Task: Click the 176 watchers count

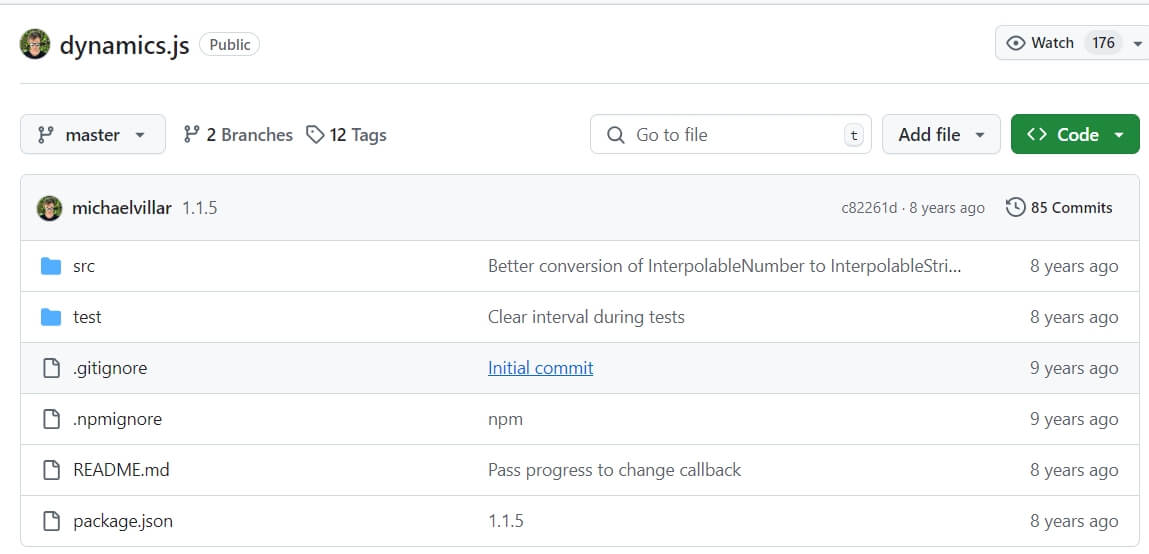Action: click(1103, 43)
